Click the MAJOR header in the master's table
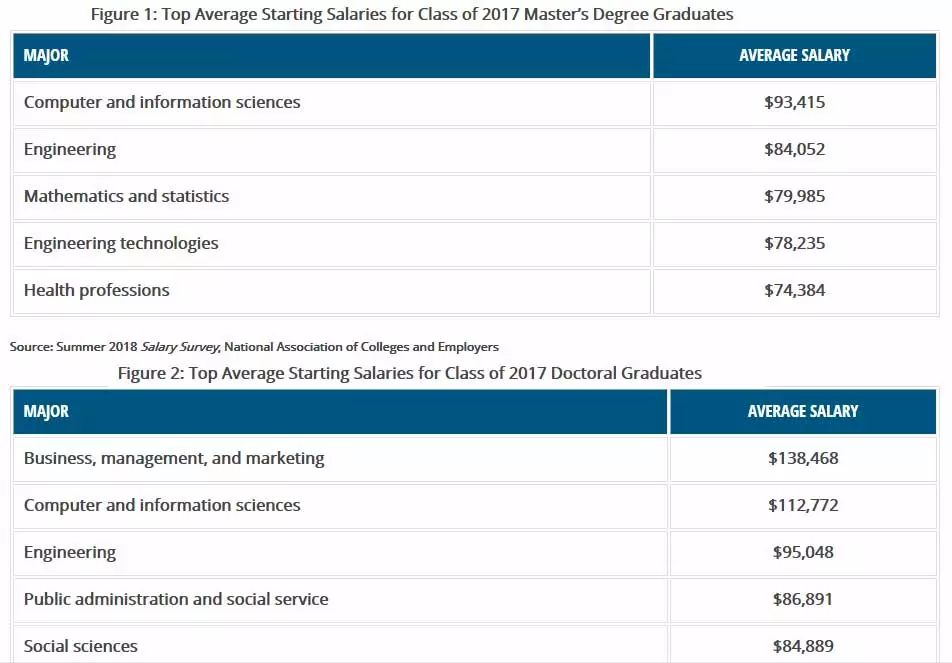Screen dimensions: 952x663 46,55
